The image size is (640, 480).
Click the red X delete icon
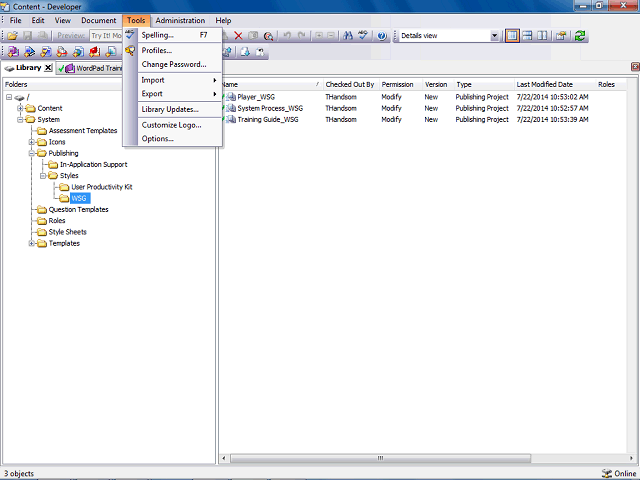click(238, 36)
